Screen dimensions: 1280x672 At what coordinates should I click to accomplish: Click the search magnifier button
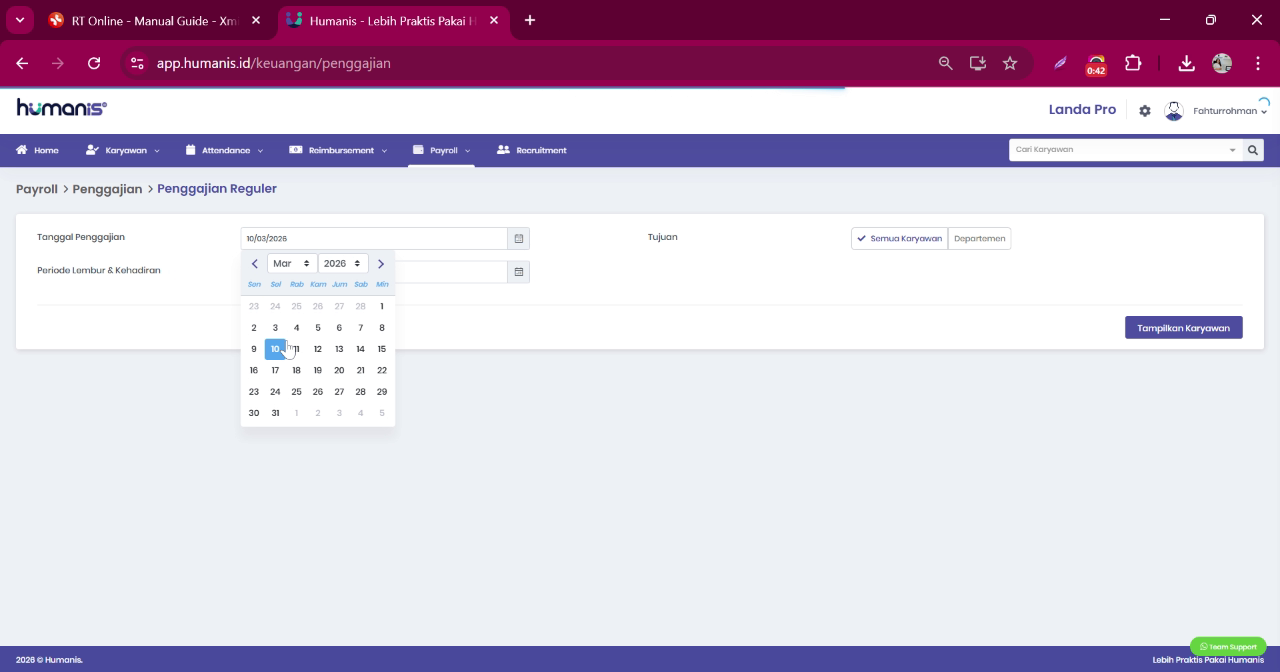1252,150
